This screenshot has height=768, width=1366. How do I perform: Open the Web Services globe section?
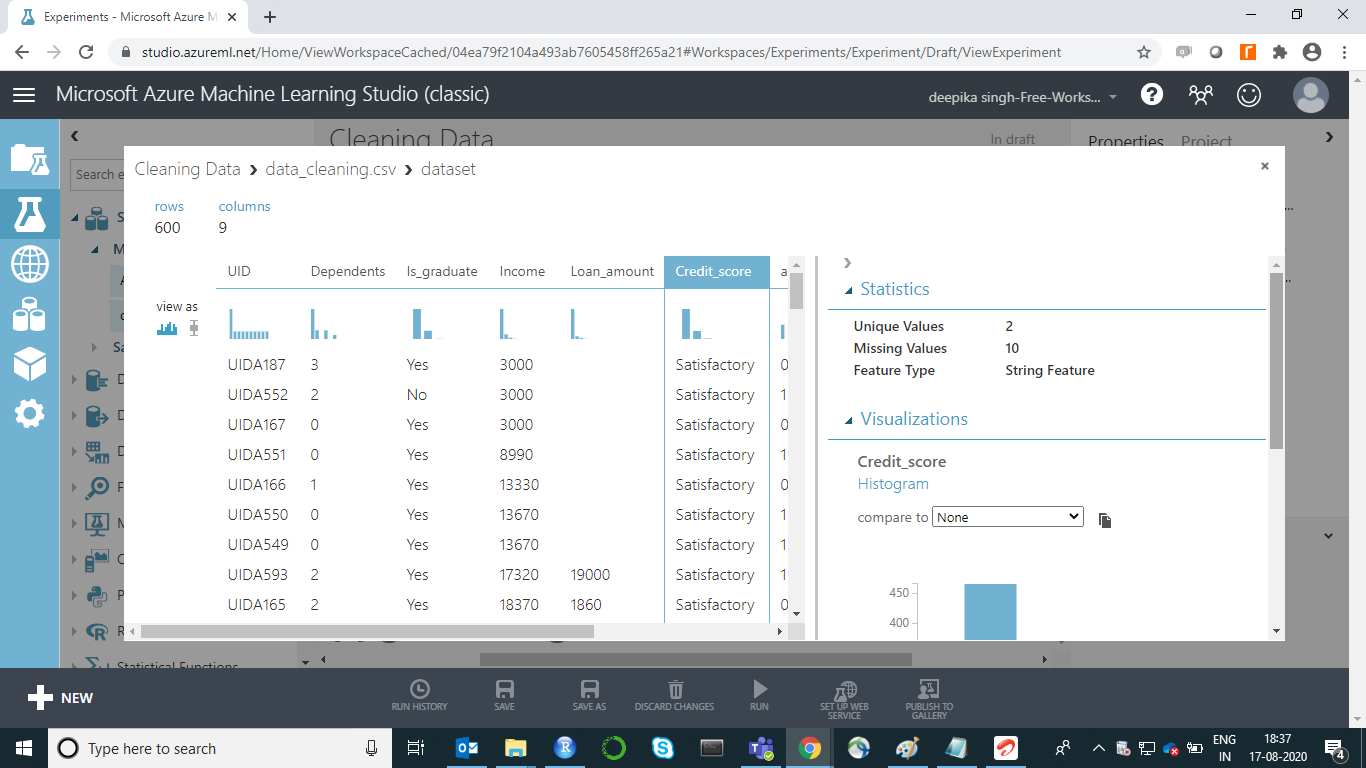(29, 265)
